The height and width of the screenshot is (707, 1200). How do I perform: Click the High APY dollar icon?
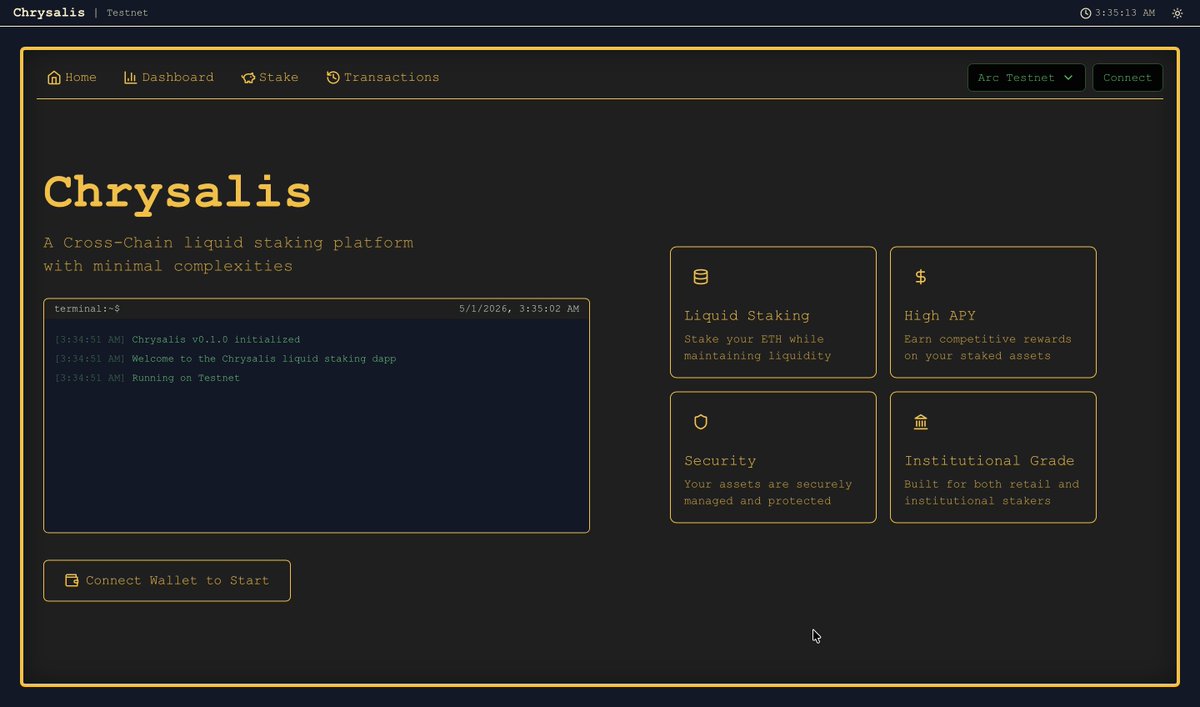[921, 277]
